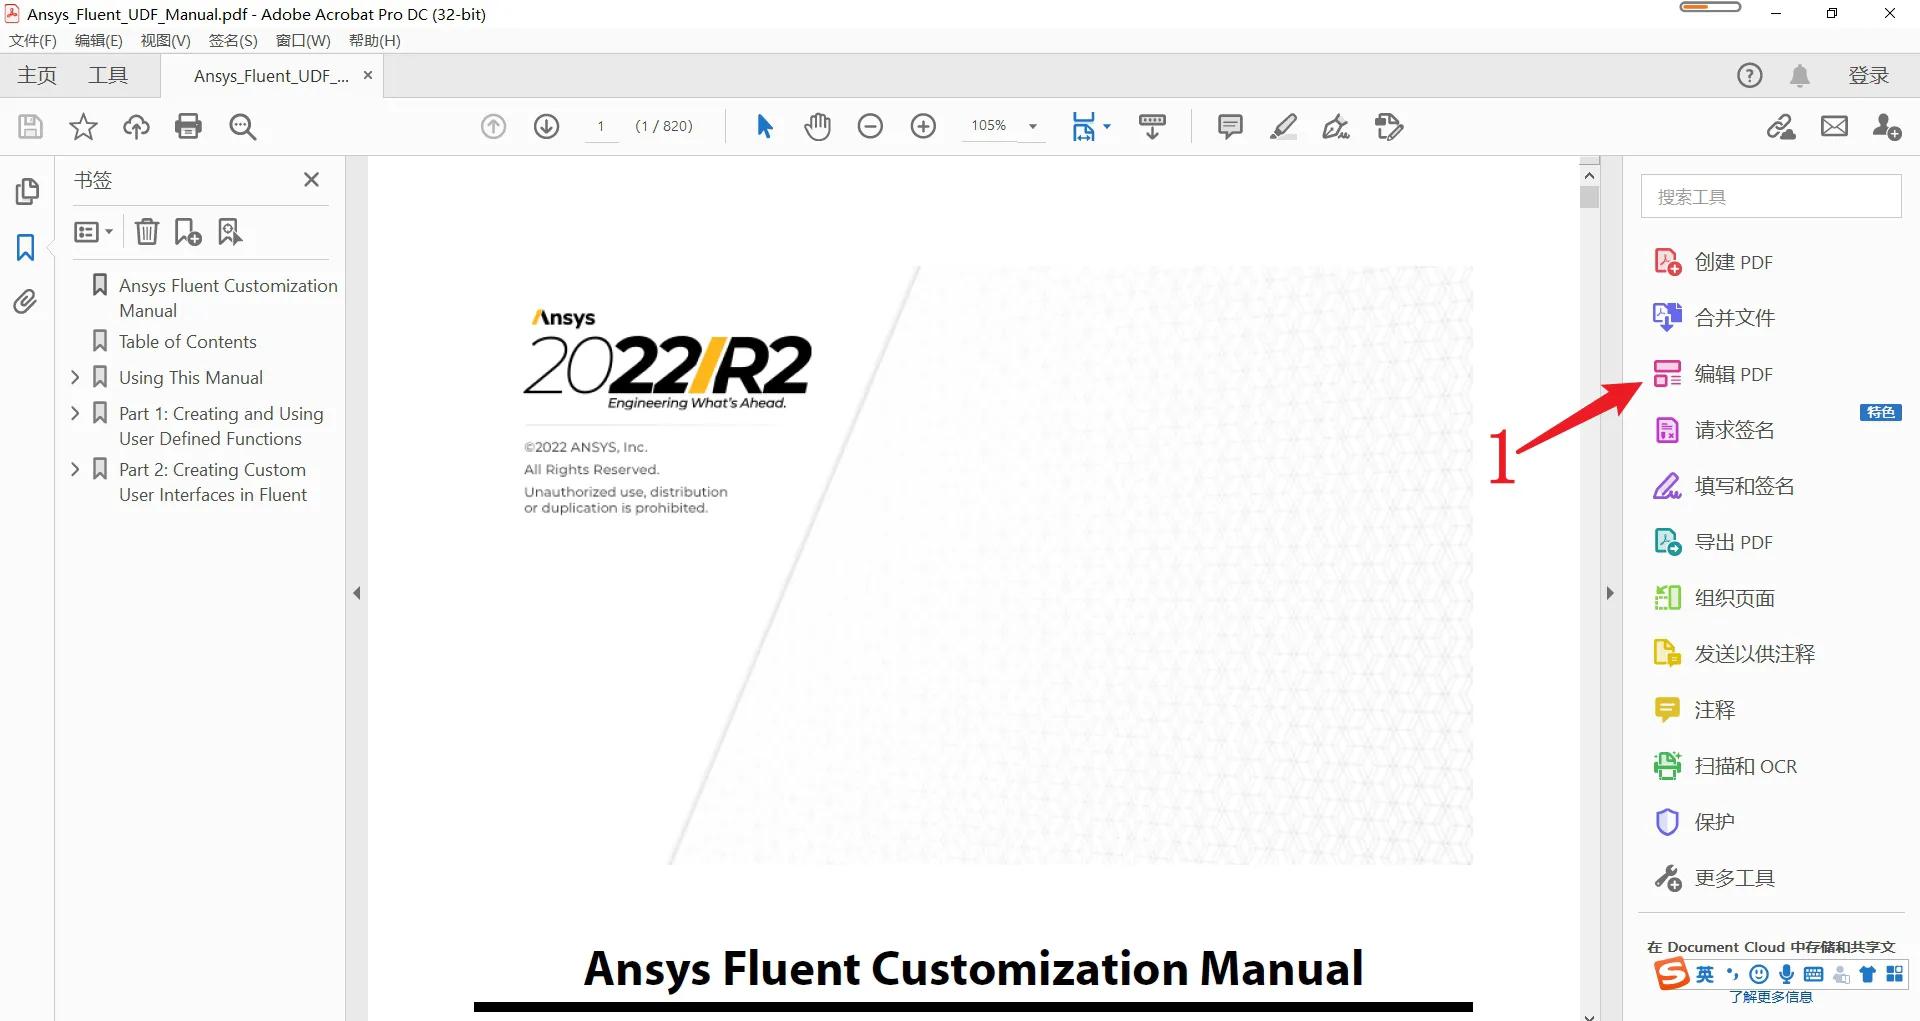Open the 填写和签名 tool
The height and width of the screenshot is (1021, 1920).
(x=1724, y=486)
